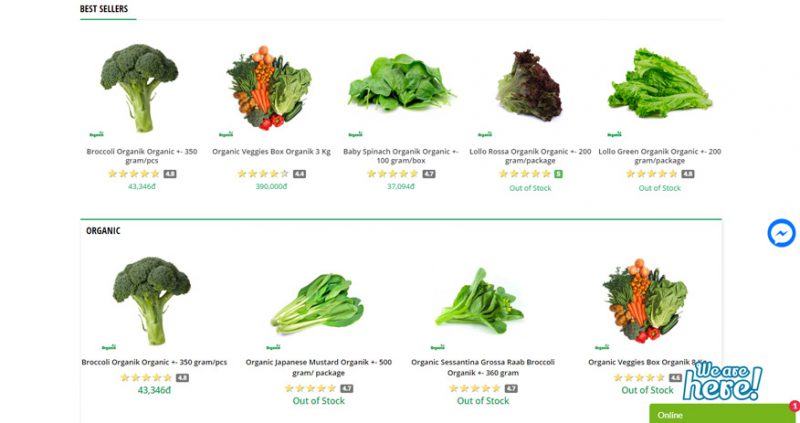Select the BEST SELLERS section tab

coord(104,9)
